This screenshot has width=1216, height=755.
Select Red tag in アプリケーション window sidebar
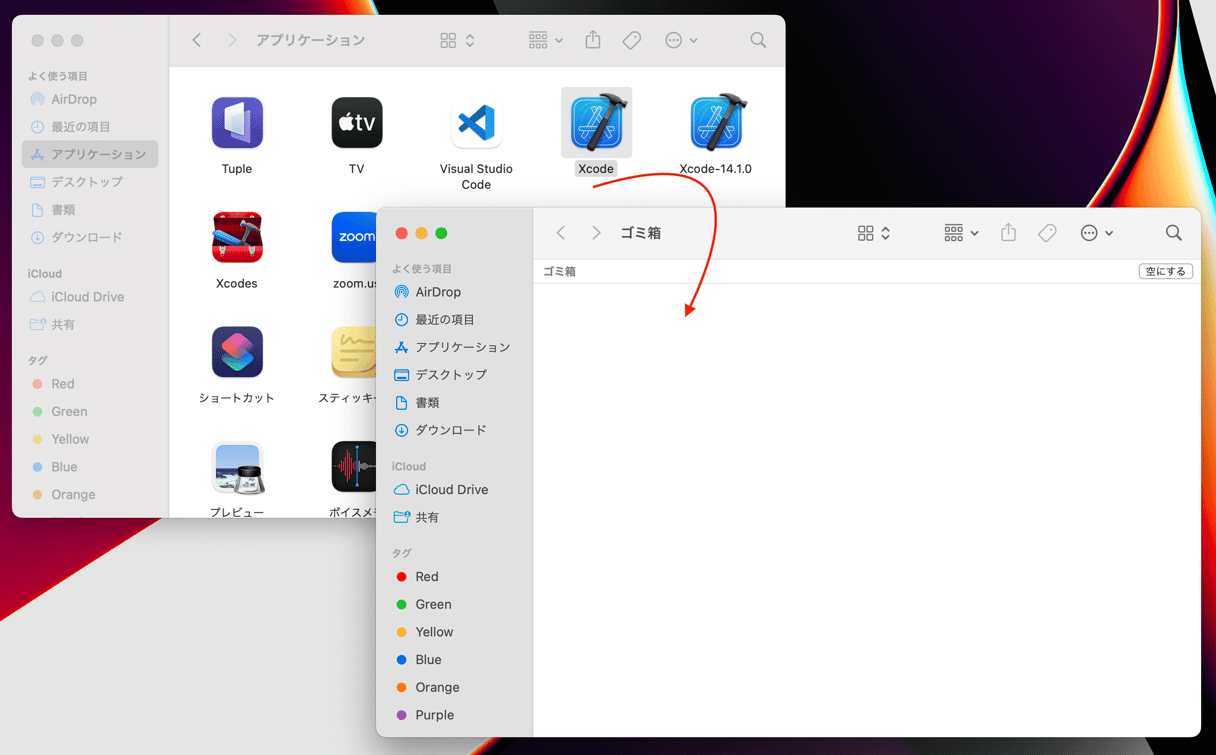click(90, 384)
